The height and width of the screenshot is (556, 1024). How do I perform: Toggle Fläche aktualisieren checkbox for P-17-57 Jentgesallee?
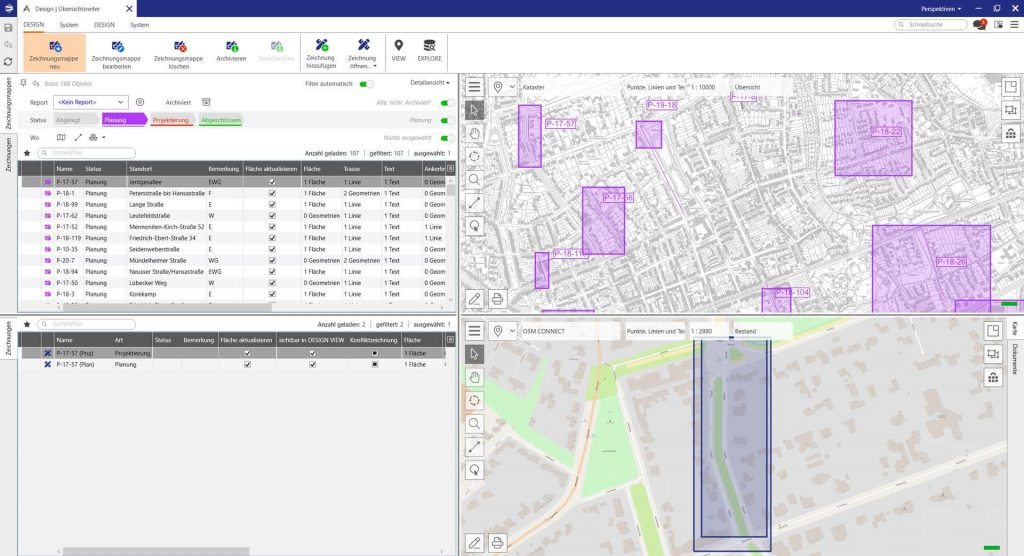coord(272,182)
